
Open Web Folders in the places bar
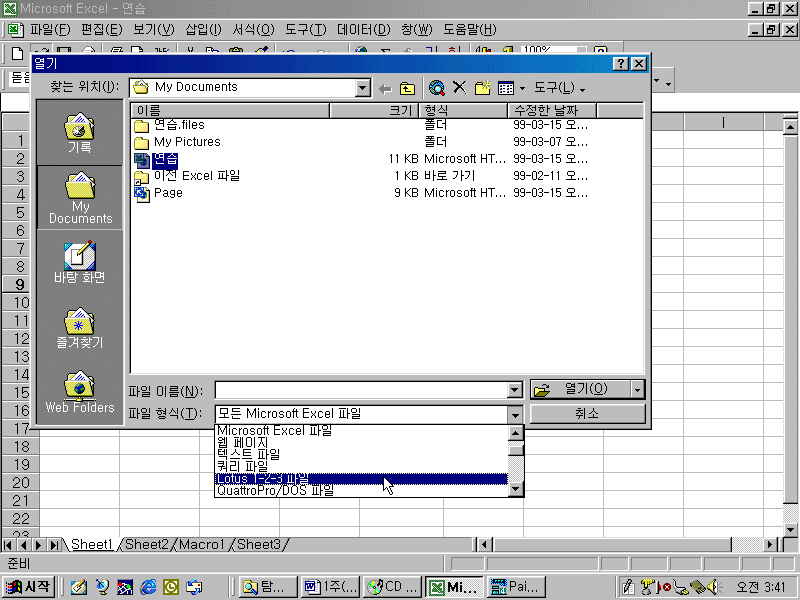[x=80, y=391]
